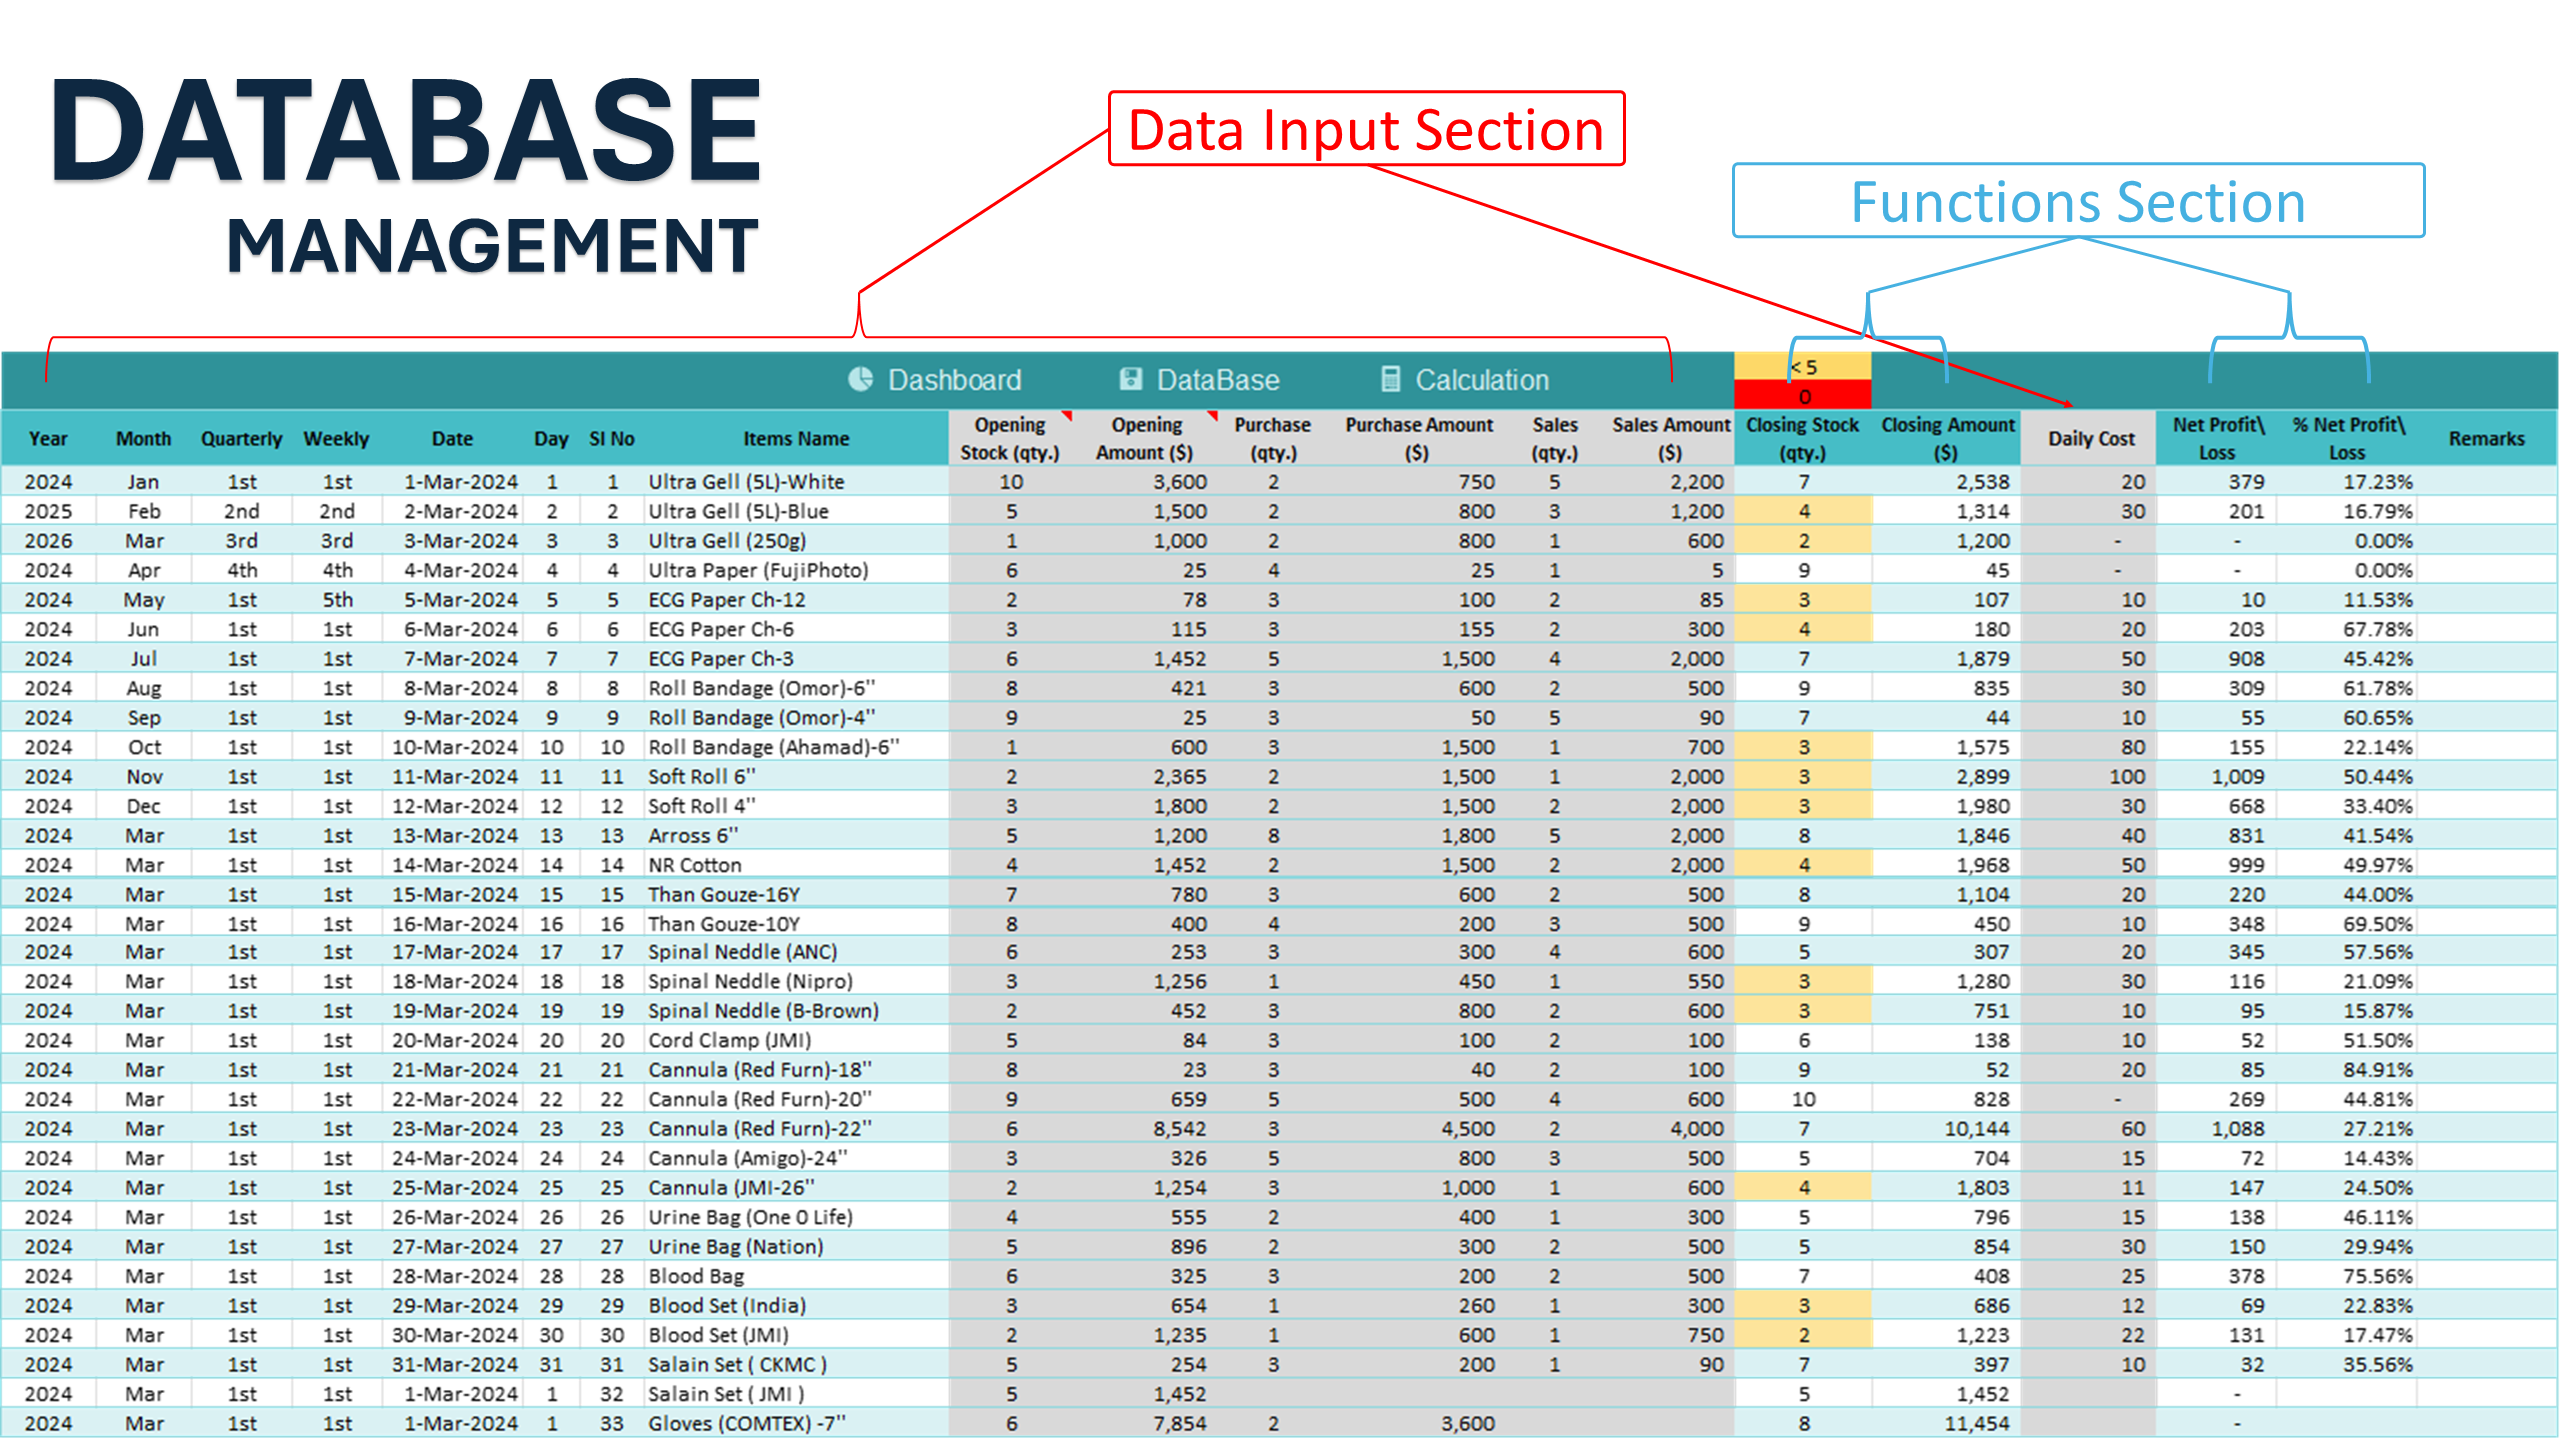
Task: Click the 'Cannula (Amigo)-24"' item cell
Action: (x=796, y=1158)
